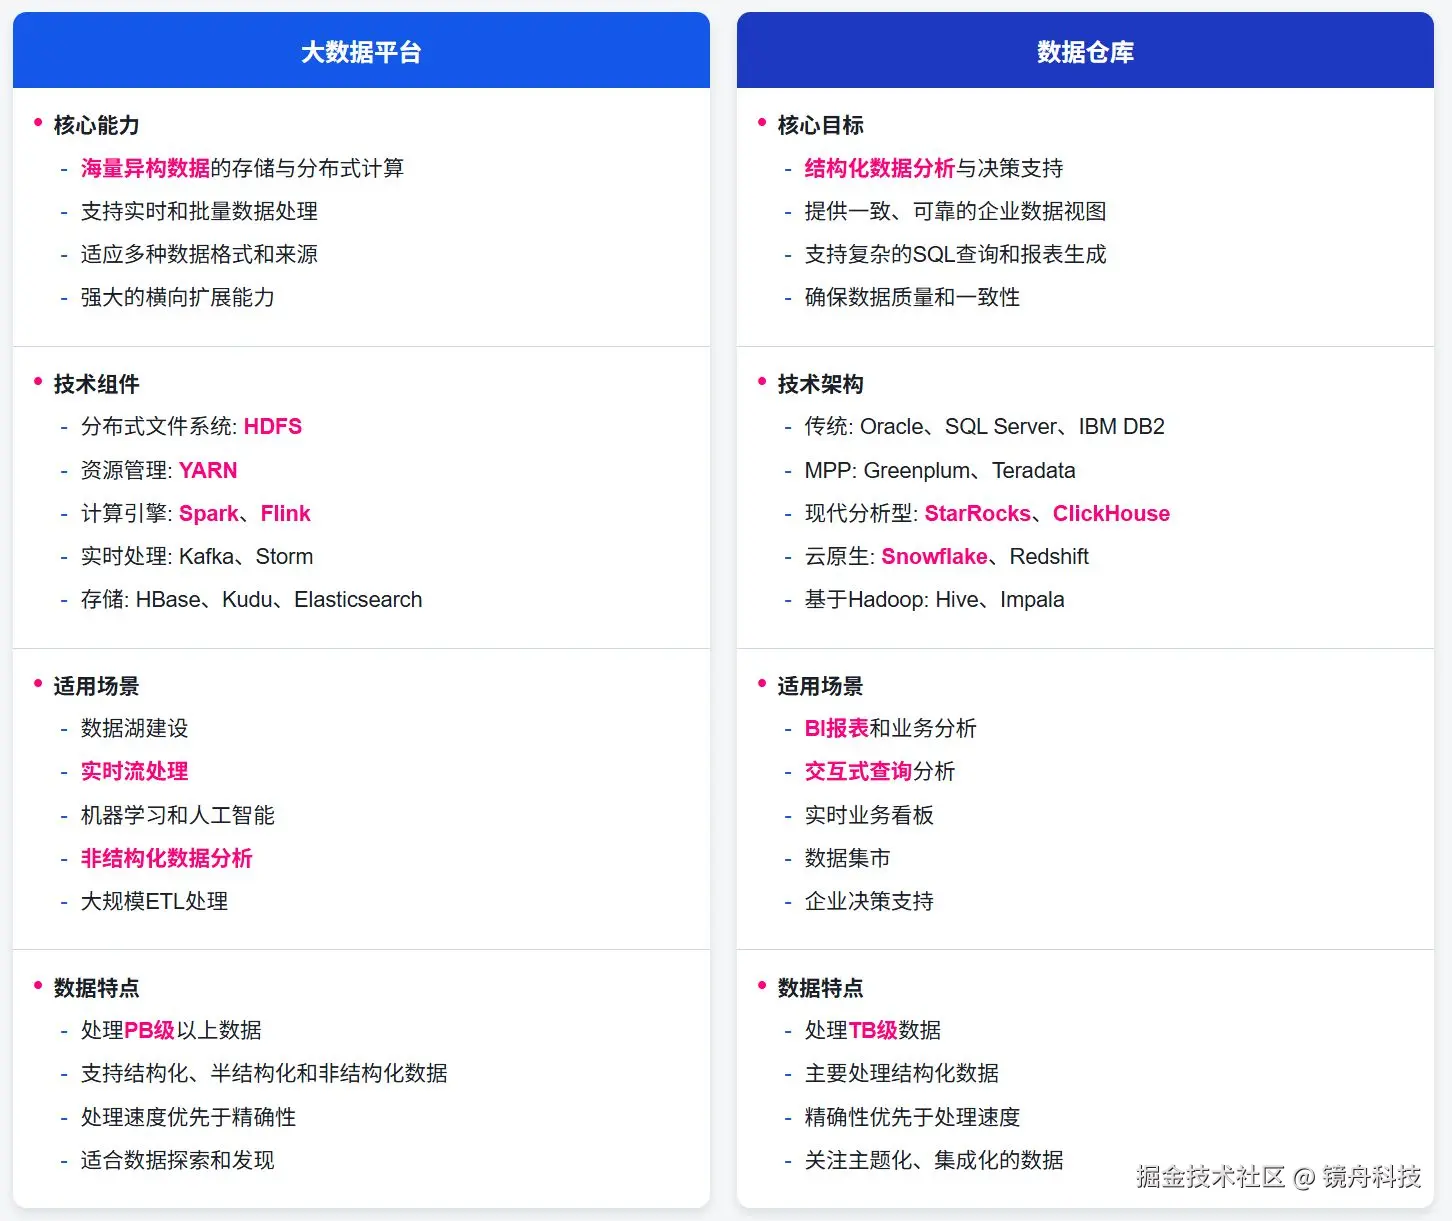1452x1221 pixels.
Task: Select 数据特点 heading in 大数据平台 column
Action: (96, 988)
